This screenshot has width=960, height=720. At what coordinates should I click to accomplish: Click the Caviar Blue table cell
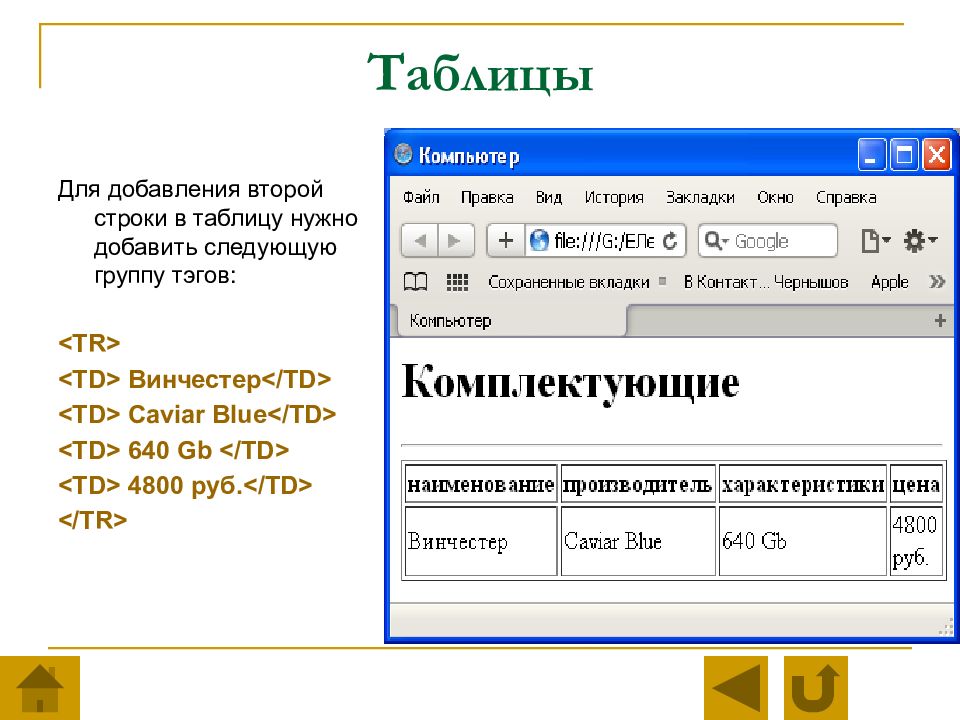[x=637, y=541]
